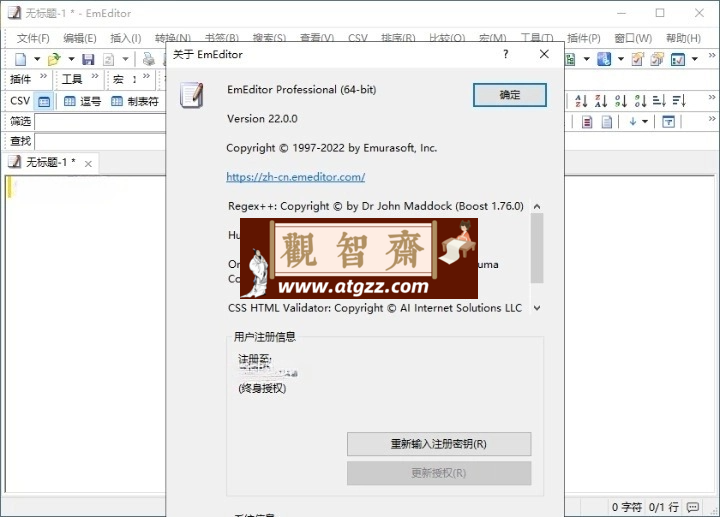Click the green tree document icon

(570, 59)
